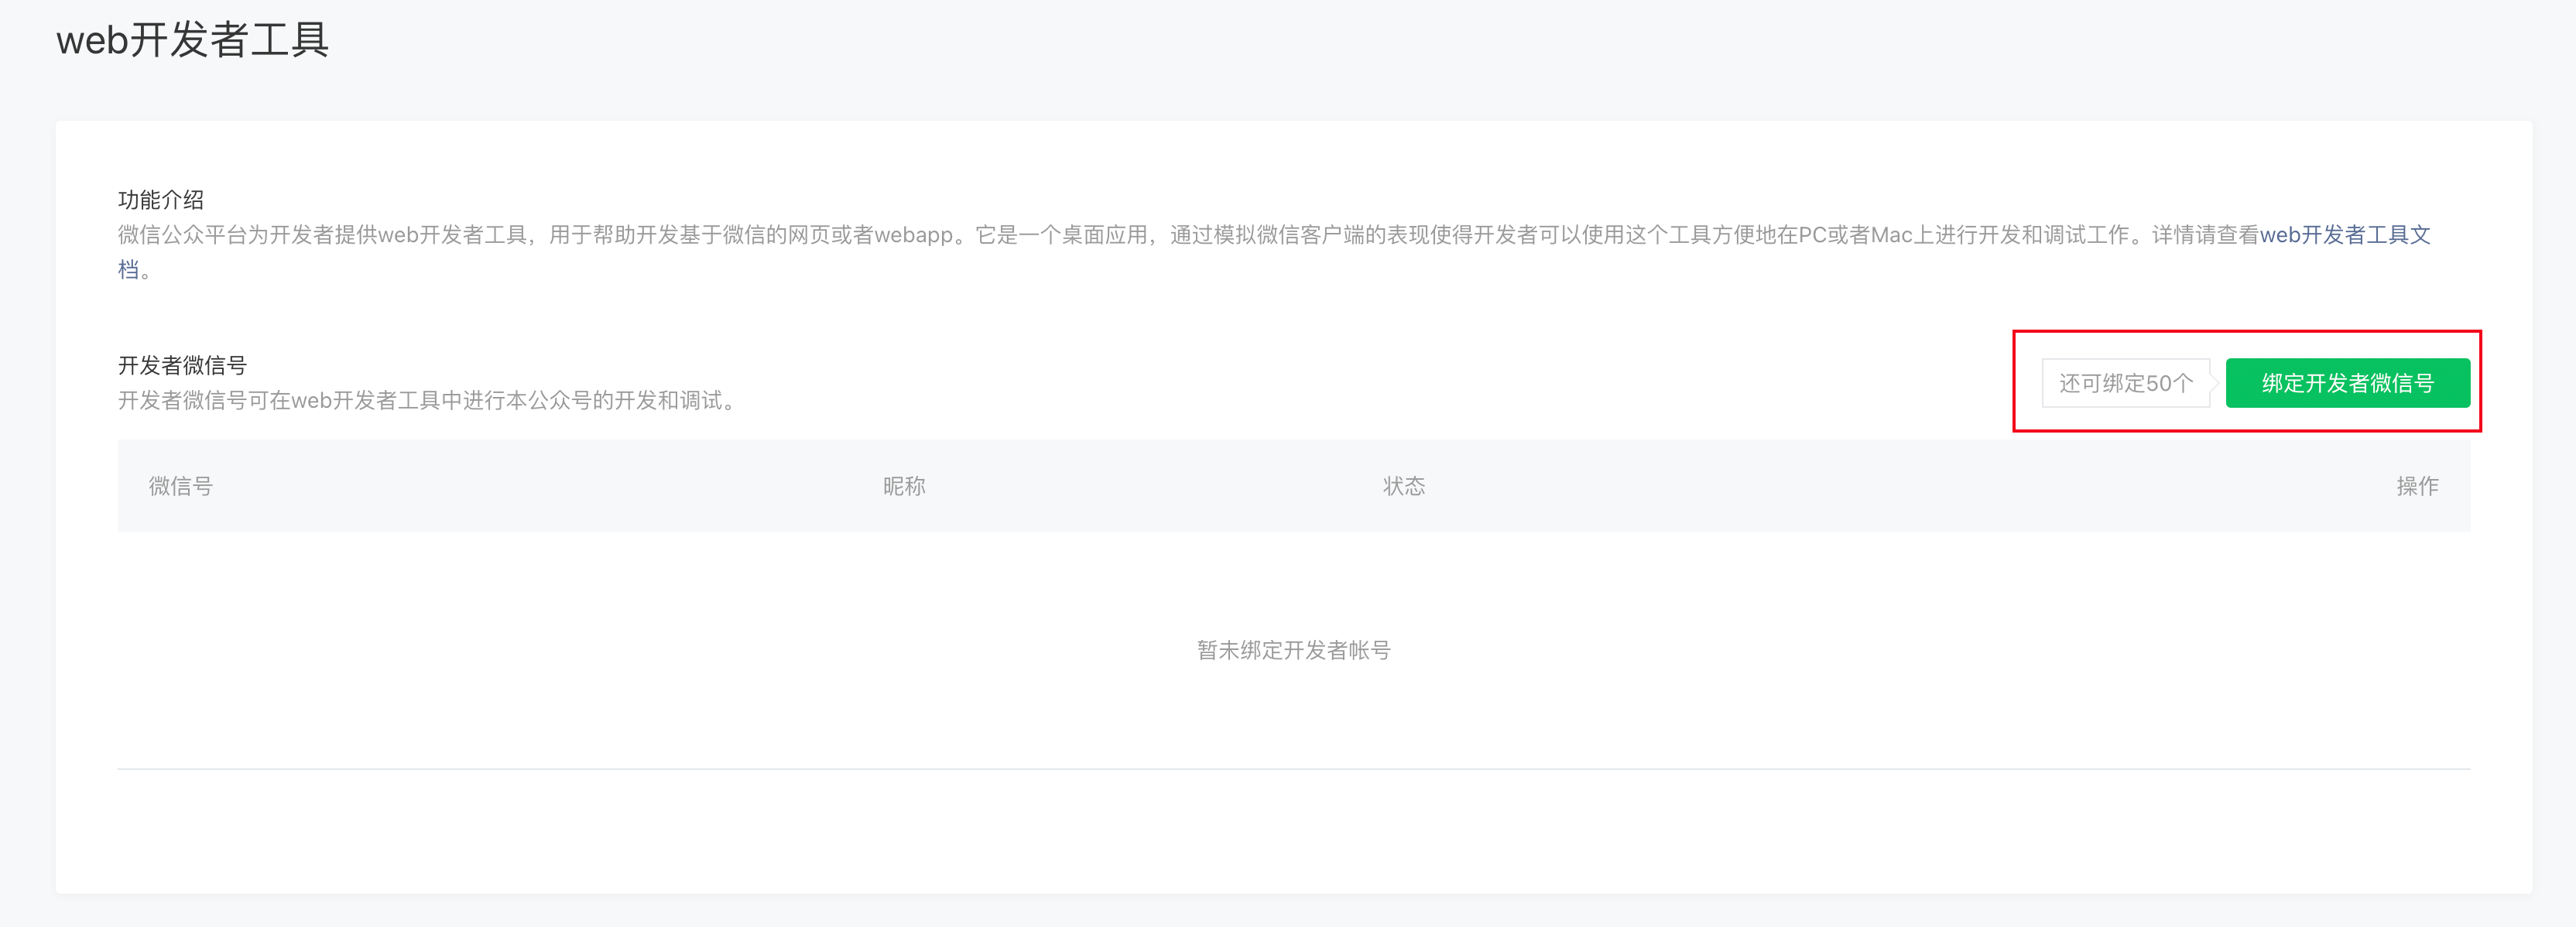Click the 功能介绍 section heading
The height and width of the screenshot is (927, 2576).
point(161,200)
